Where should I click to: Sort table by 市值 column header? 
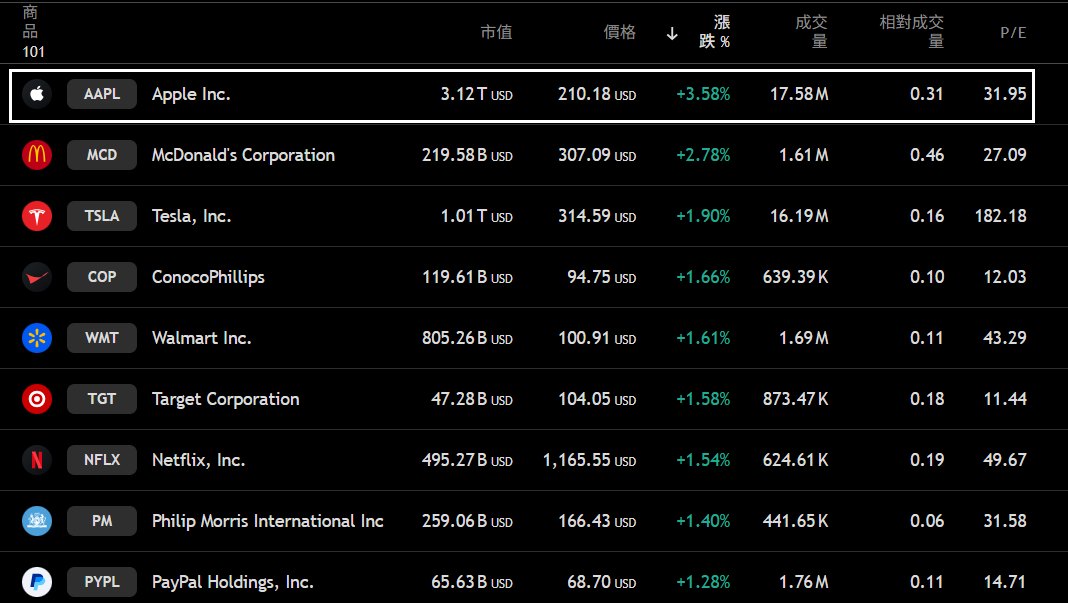click(496, 32)
